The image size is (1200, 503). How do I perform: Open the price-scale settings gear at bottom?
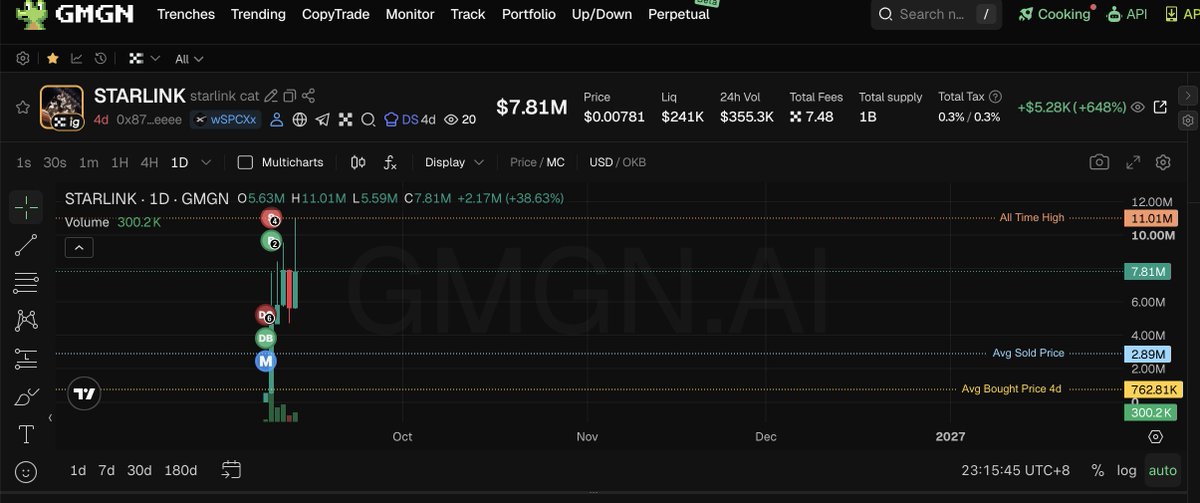[1156, 437]
